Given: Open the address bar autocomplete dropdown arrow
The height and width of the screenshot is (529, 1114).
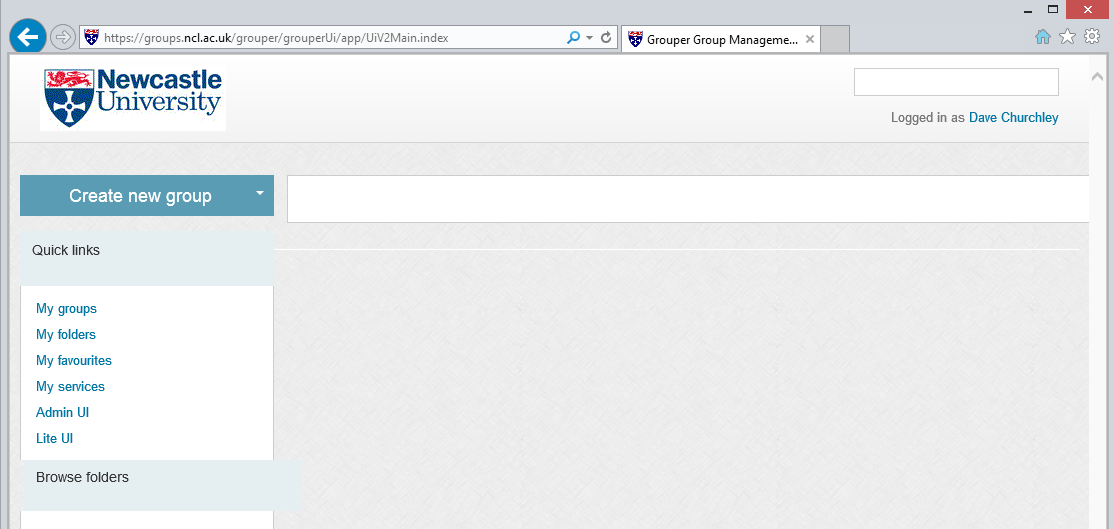Looking at the screenshot, I should (589, 38).
